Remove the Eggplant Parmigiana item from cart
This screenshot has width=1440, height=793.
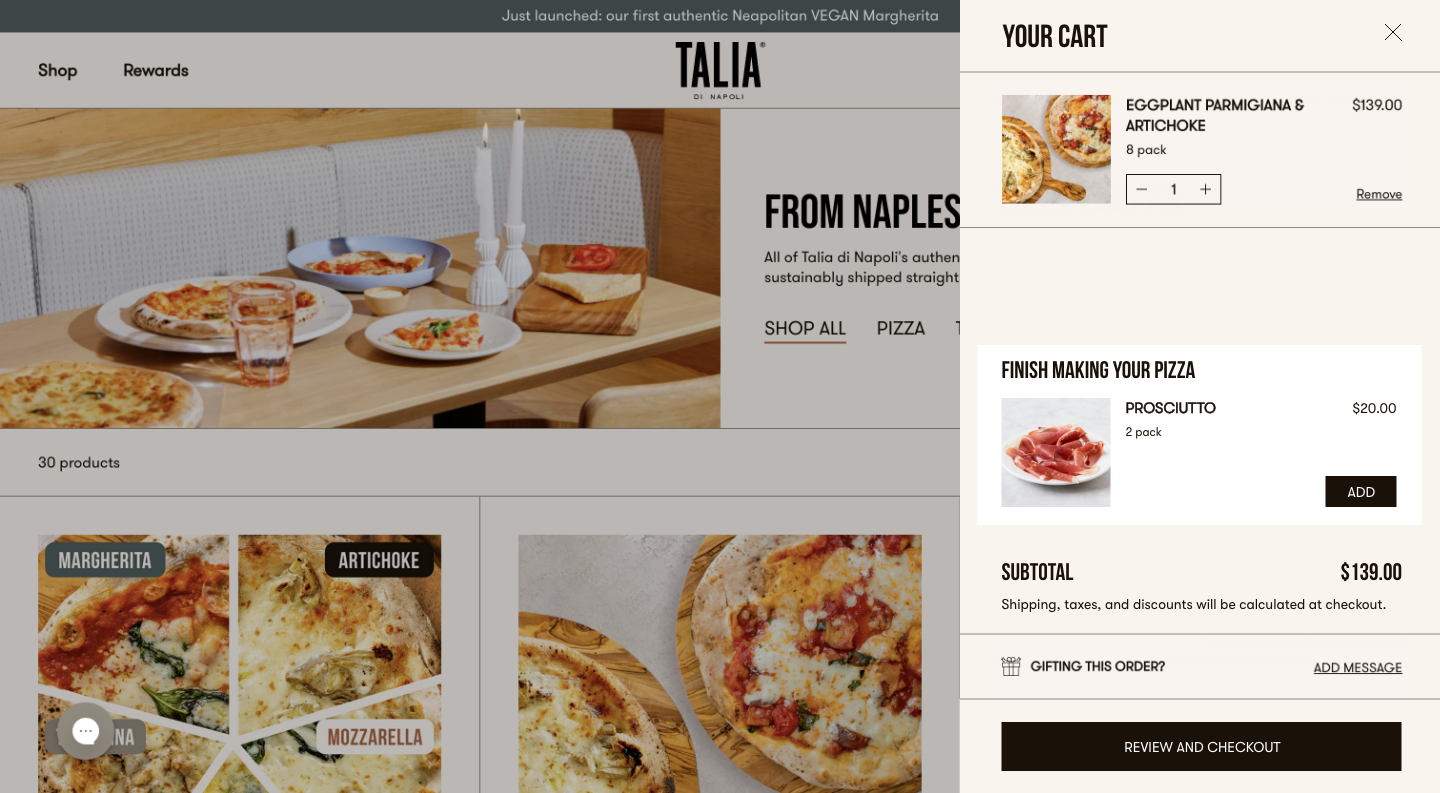(1379, 194)
